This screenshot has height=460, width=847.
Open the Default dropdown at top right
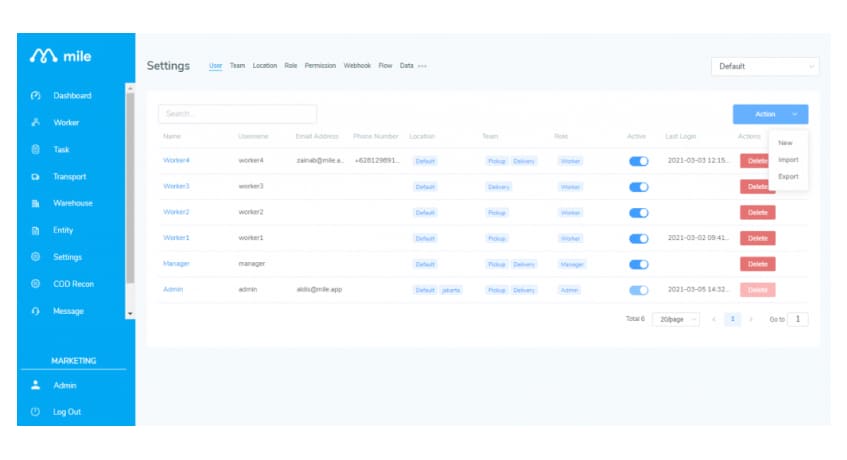click(765, 66)
